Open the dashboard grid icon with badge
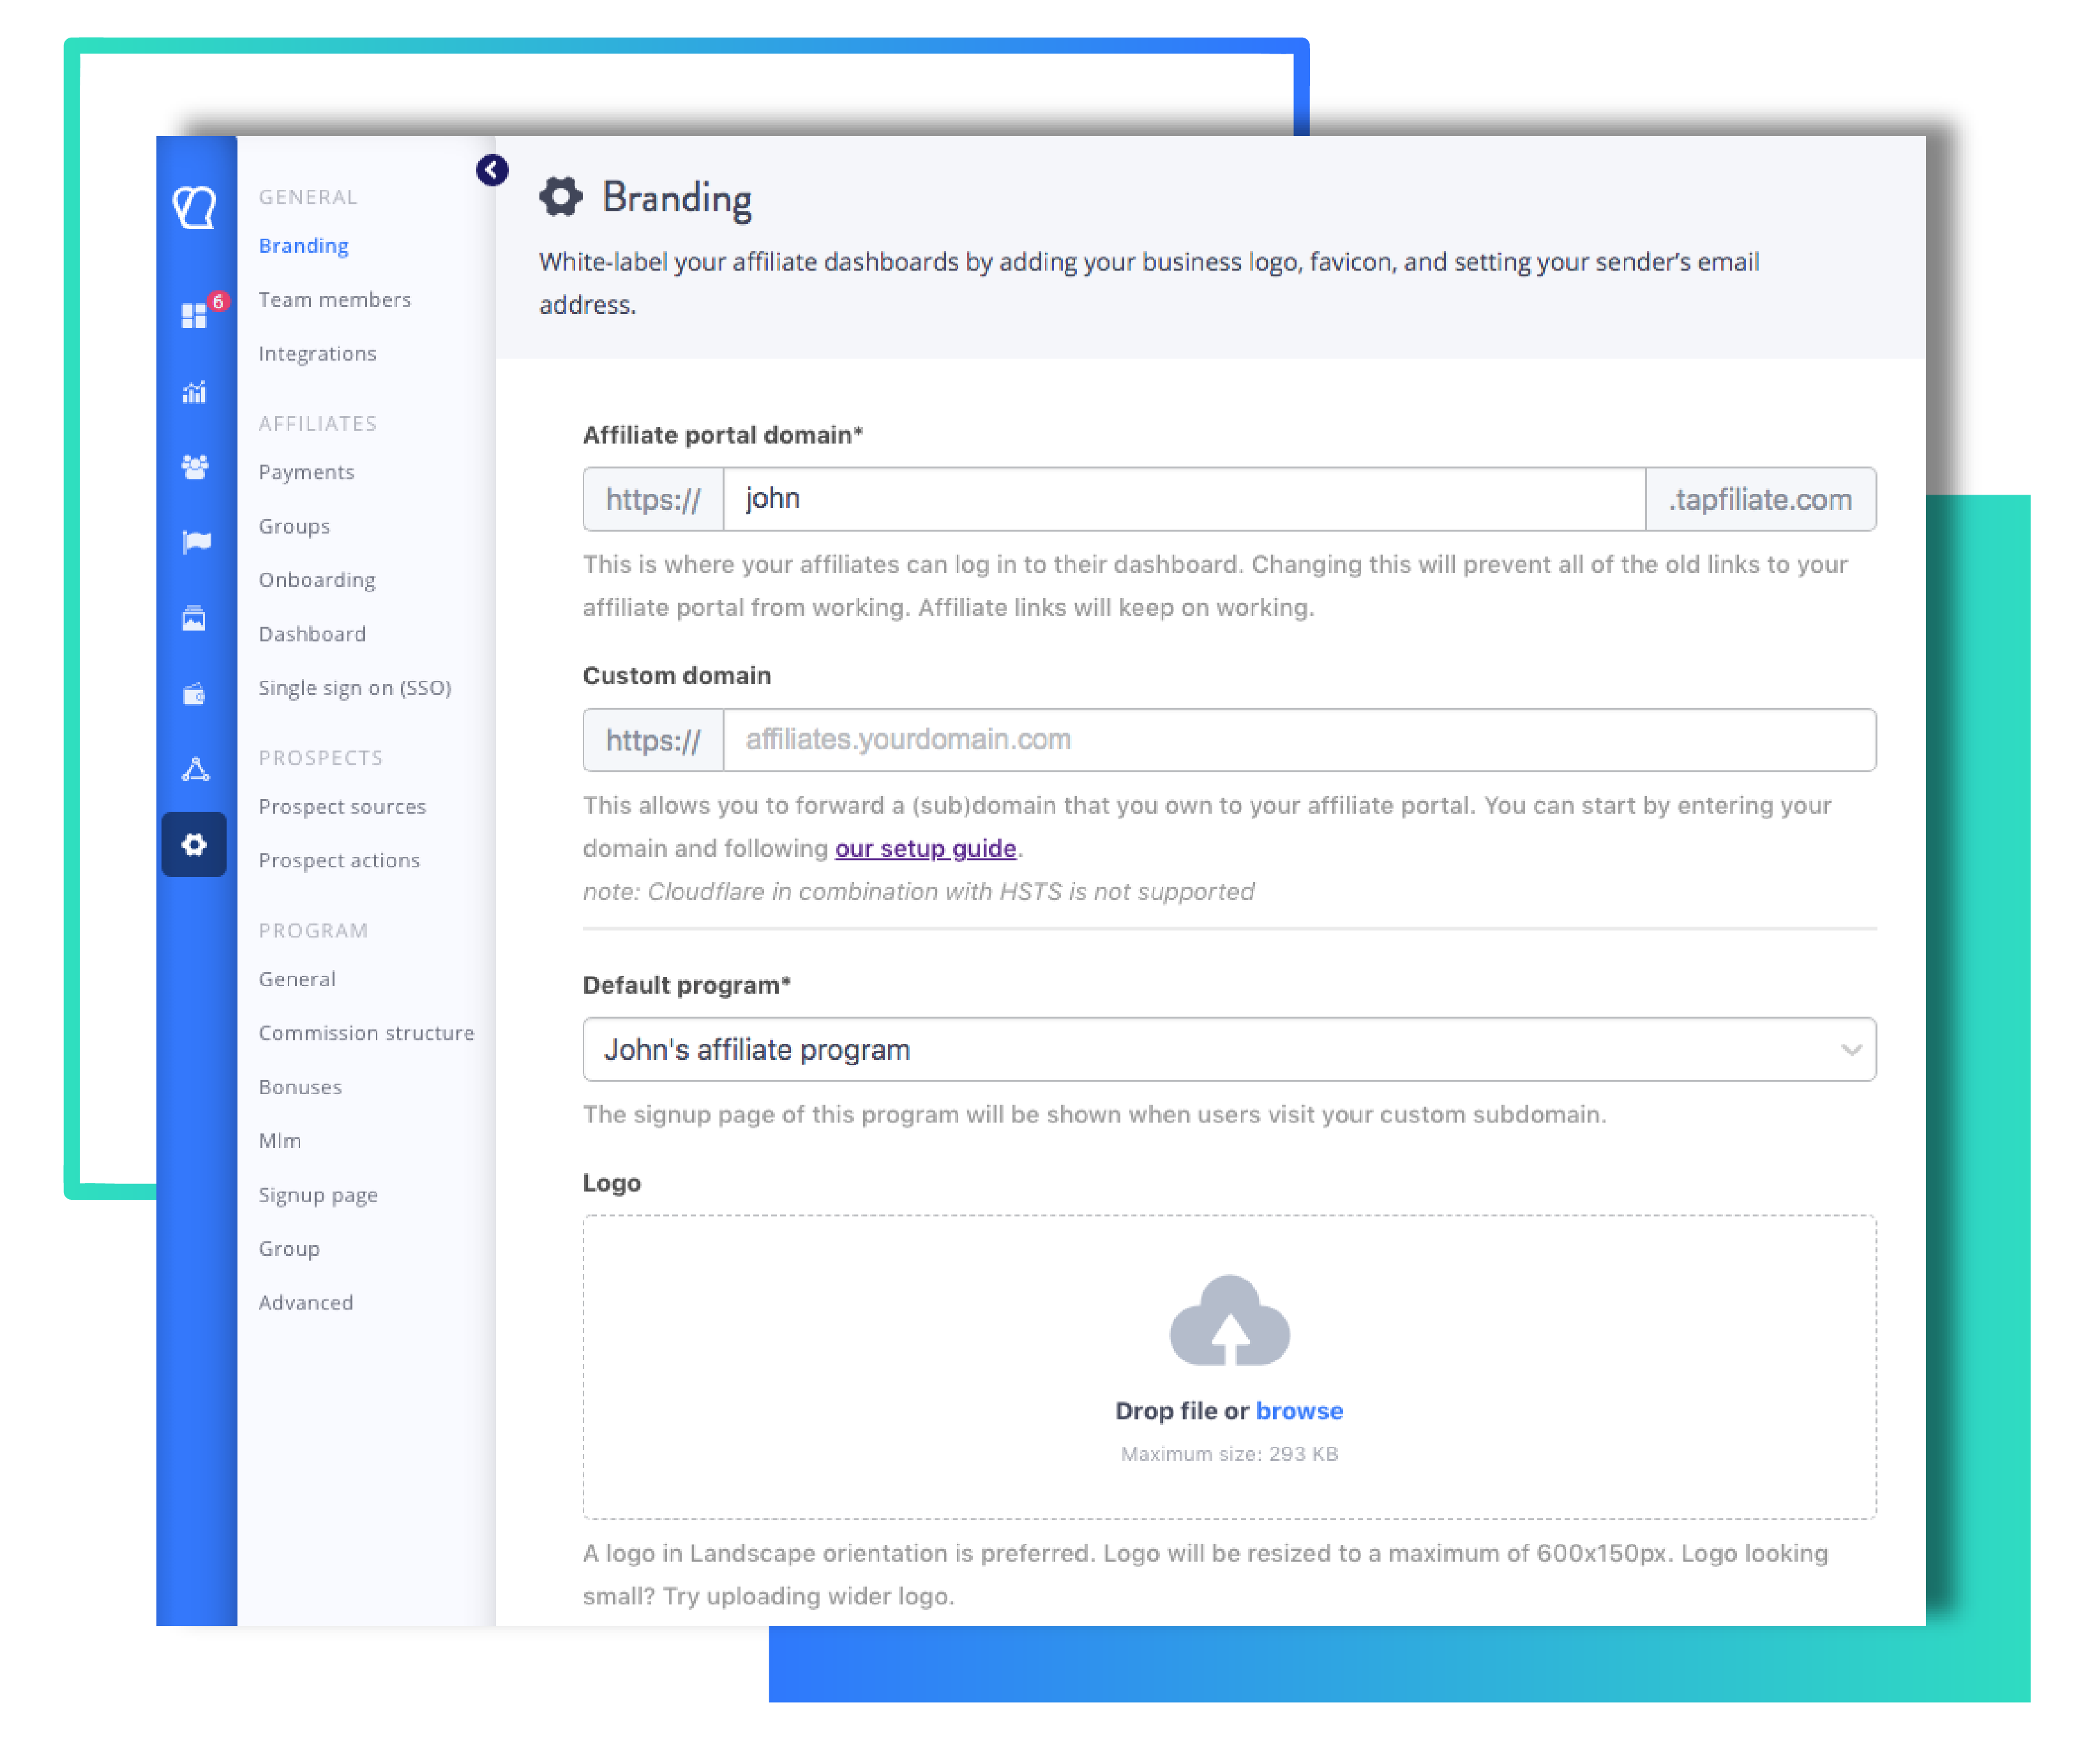Image resolution: width=2083 pixels, height=1764 pixels. tap(194, 316)
